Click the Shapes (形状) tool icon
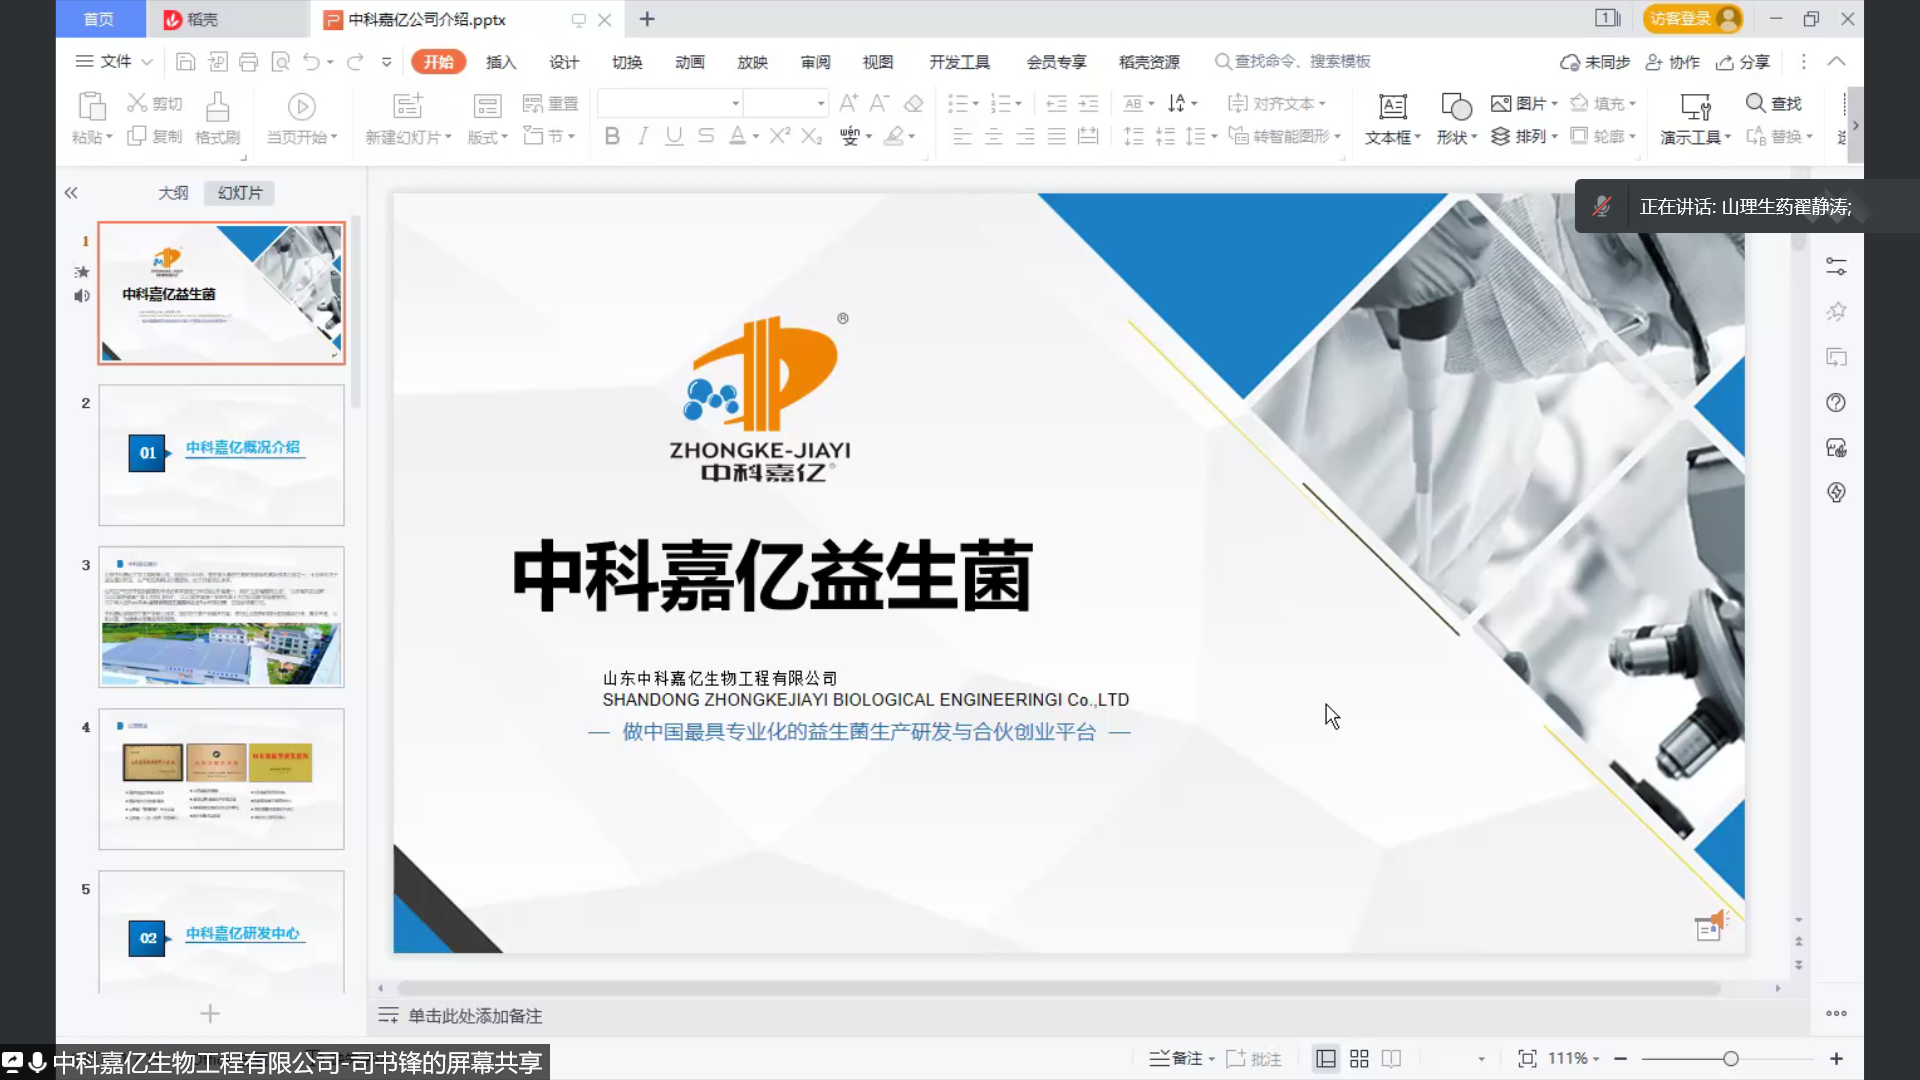Viewport: 1920px width, 1080px height. 1455,107
